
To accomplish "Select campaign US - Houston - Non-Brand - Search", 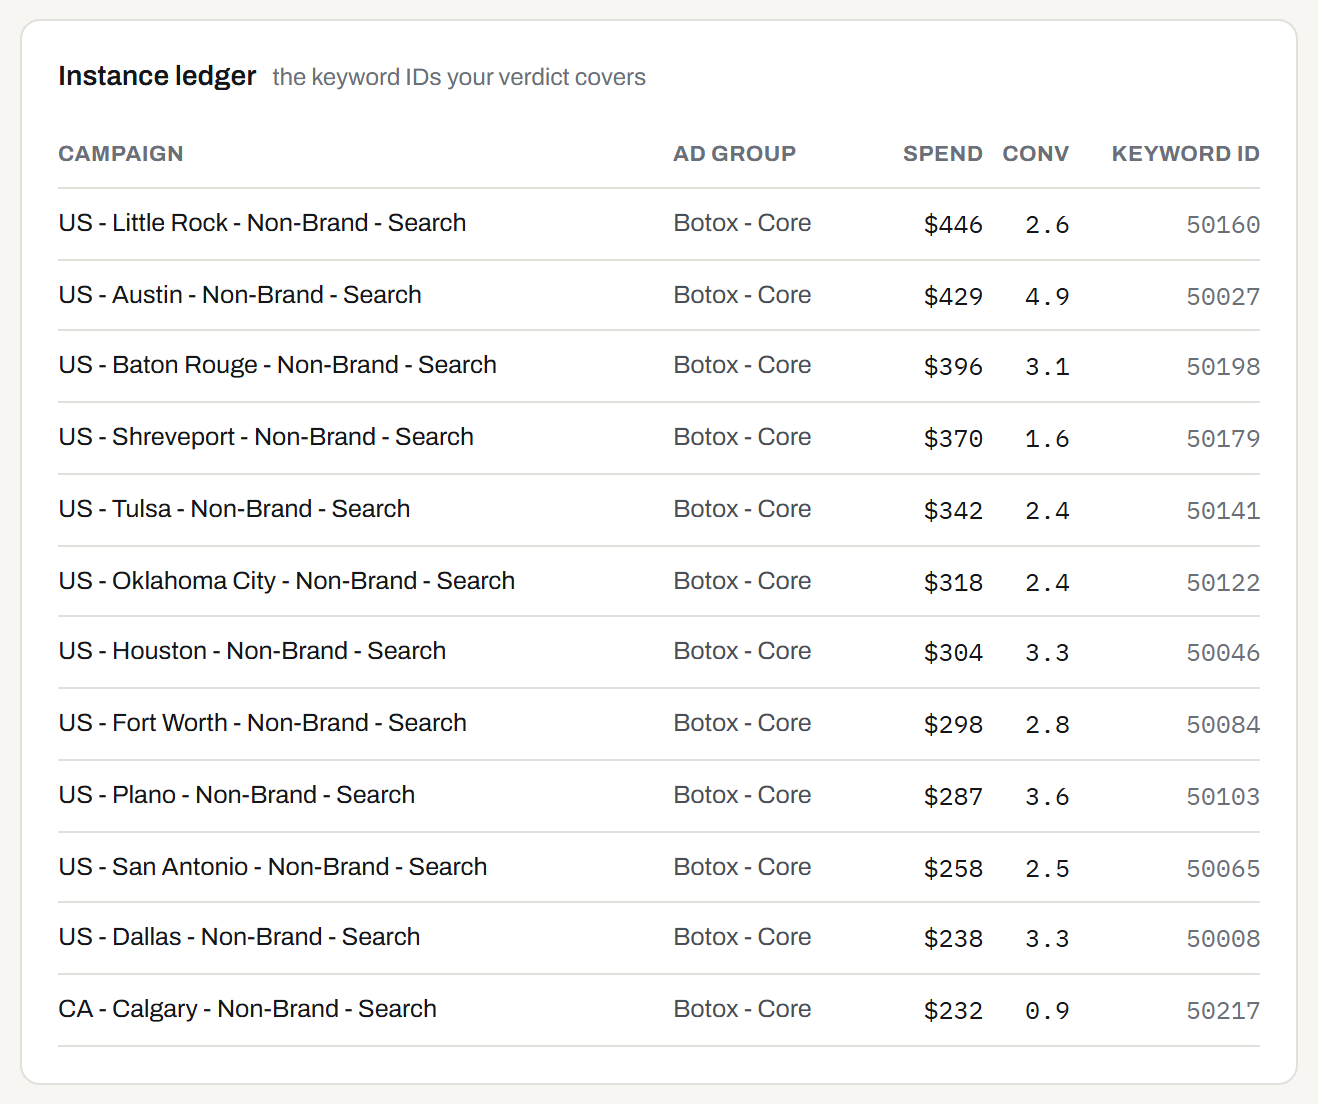I will pyautogui.click(x=253, y=651).
